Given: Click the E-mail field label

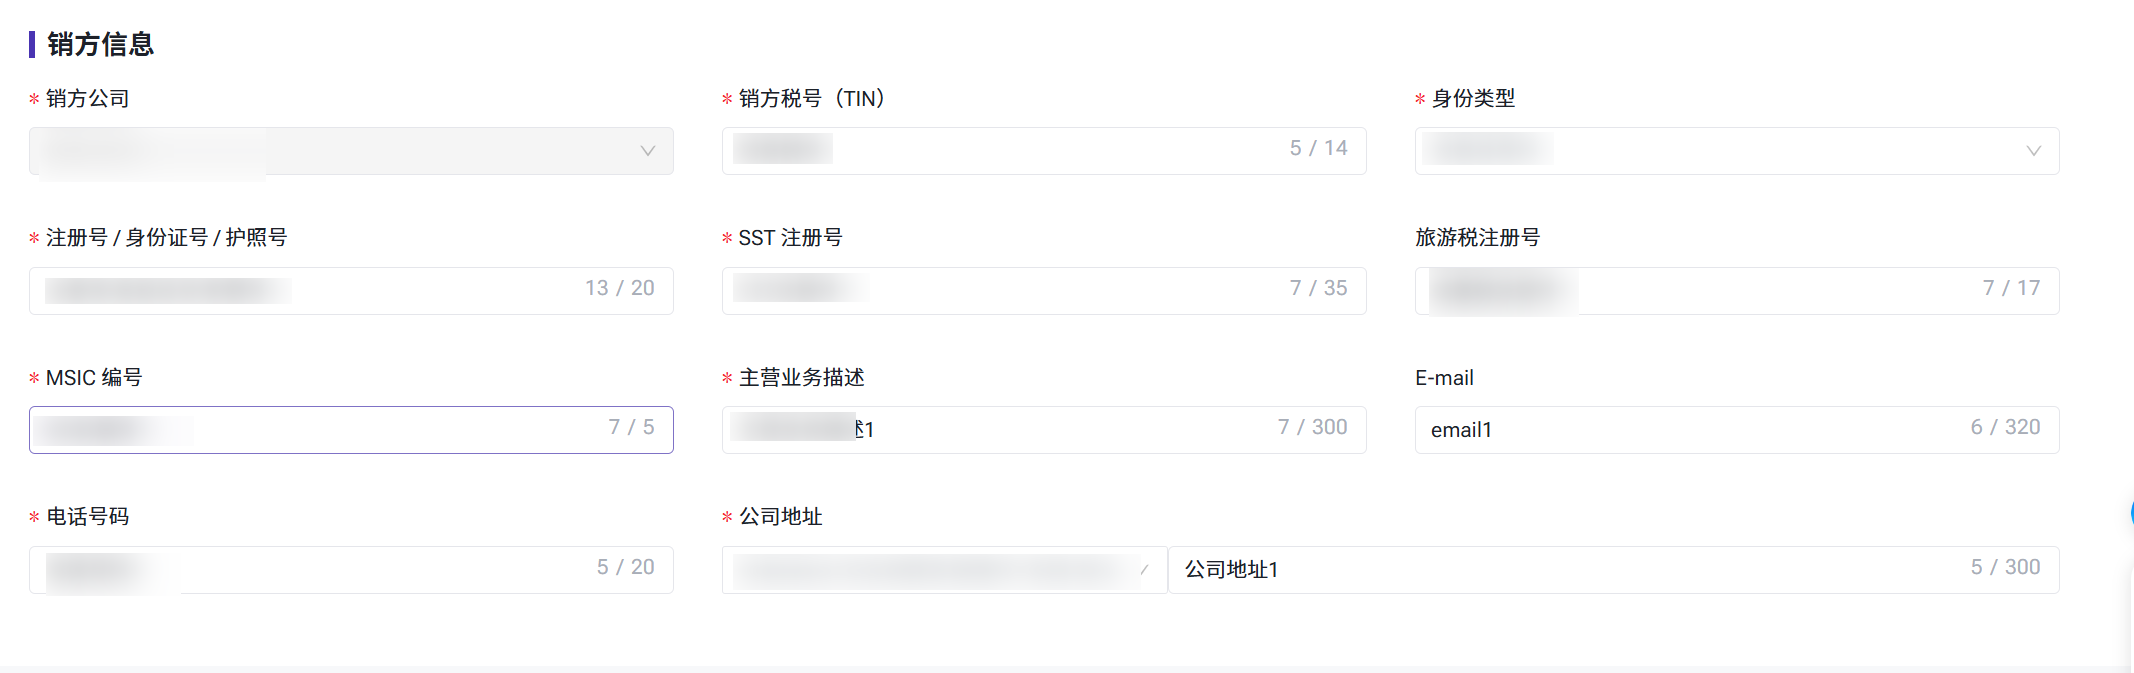Looking at the screenshot, I should (1444, 378).
